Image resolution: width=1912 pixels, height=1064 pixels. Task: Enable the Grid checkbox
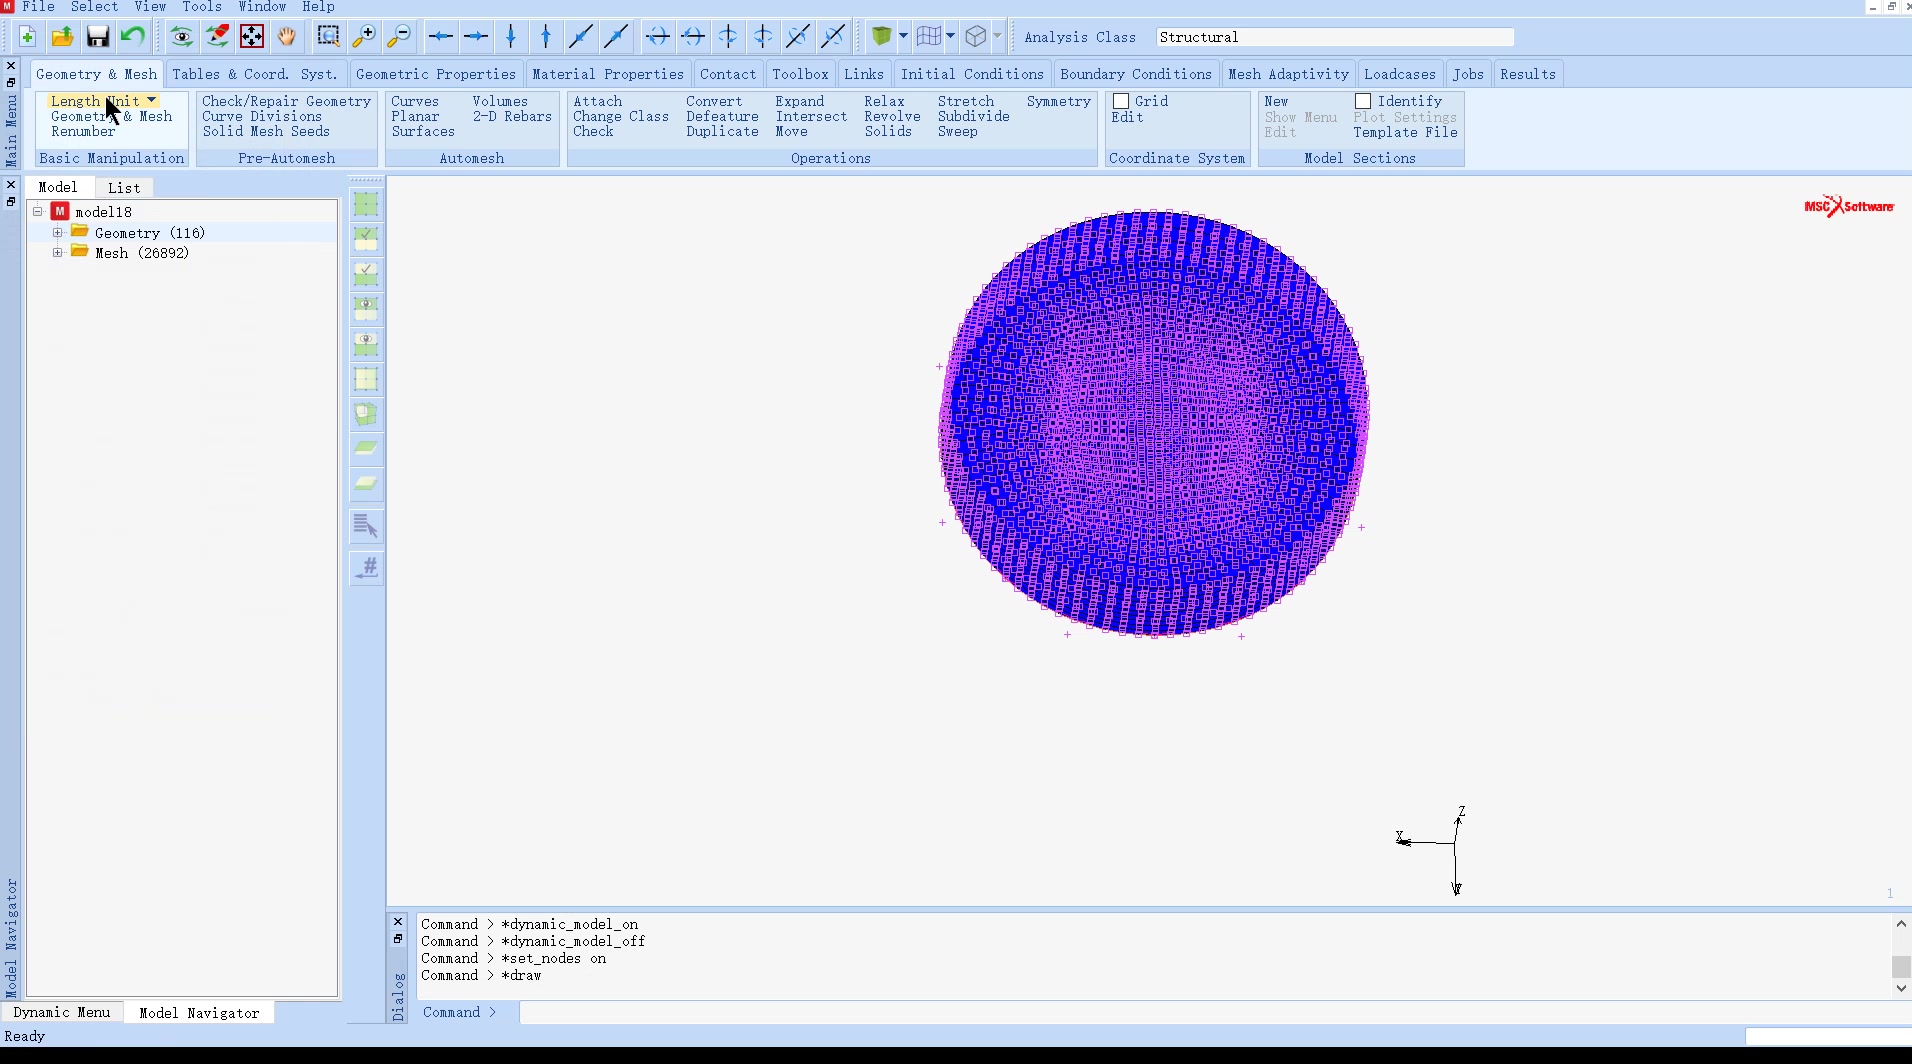[1121, 101]
